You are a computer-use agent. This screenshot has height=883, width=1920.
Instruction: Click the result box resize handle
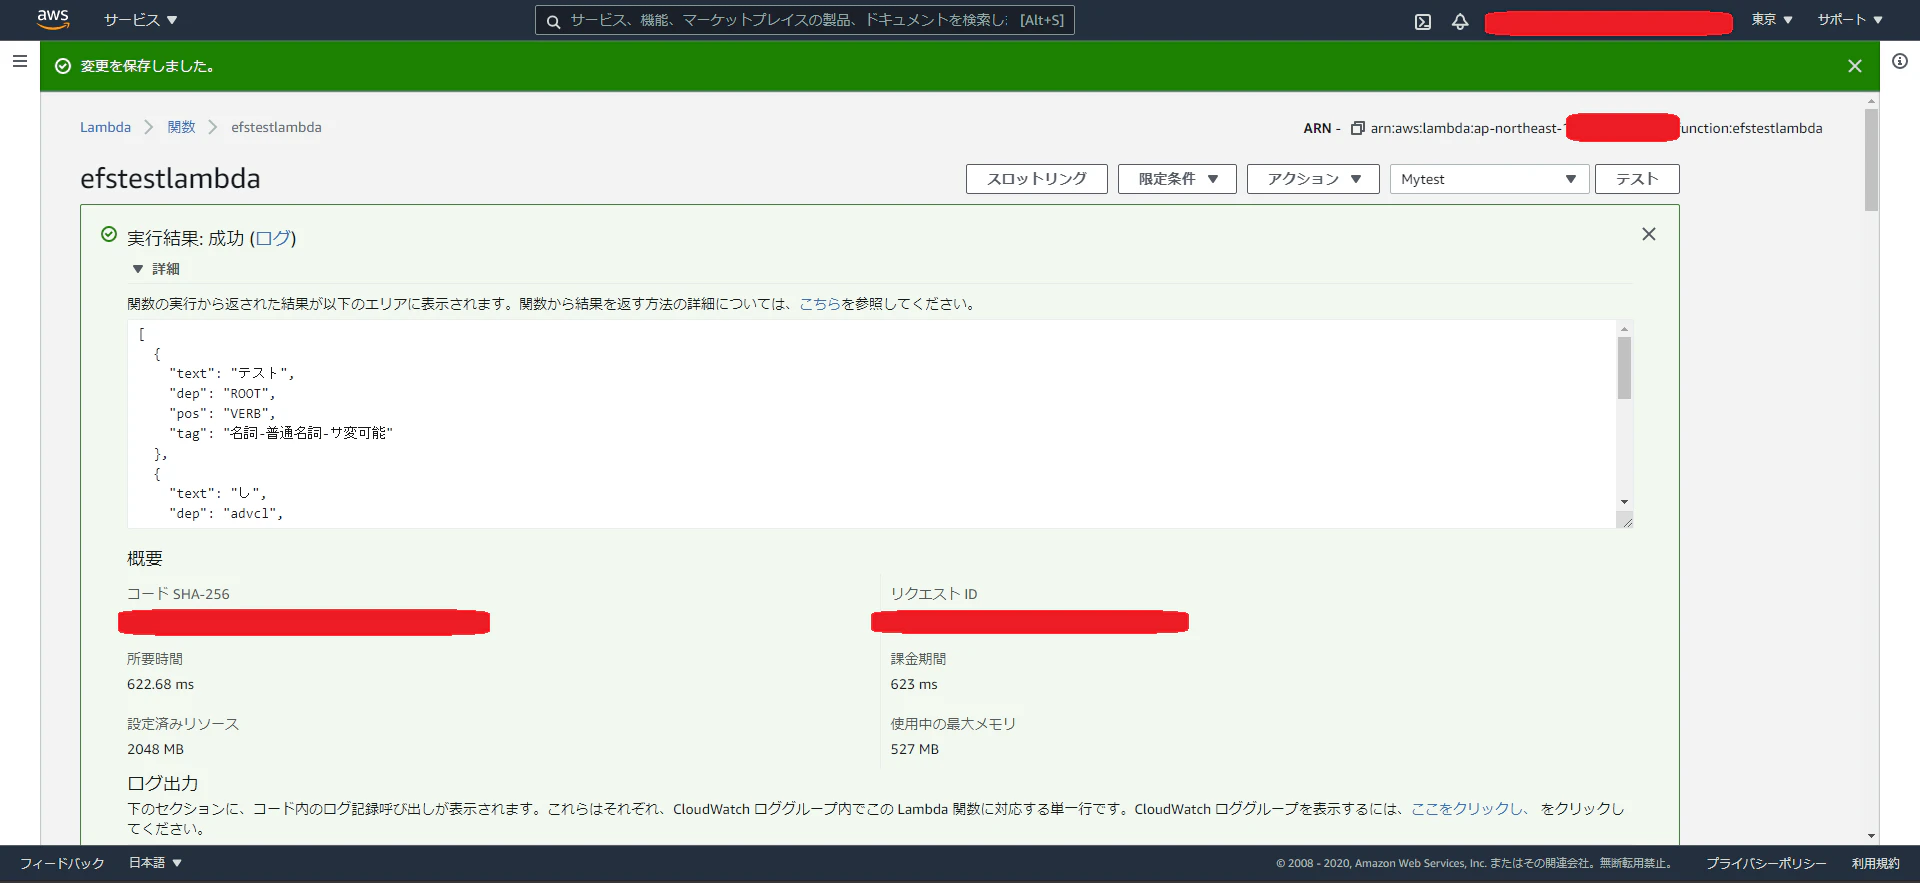(1626, 520)
